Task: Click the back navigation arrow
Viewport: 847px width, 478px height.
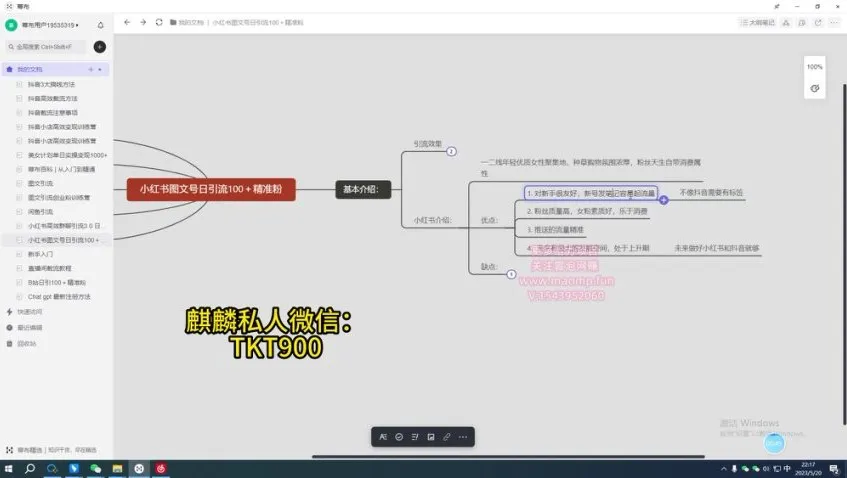Action: click(x=127, y=22)
